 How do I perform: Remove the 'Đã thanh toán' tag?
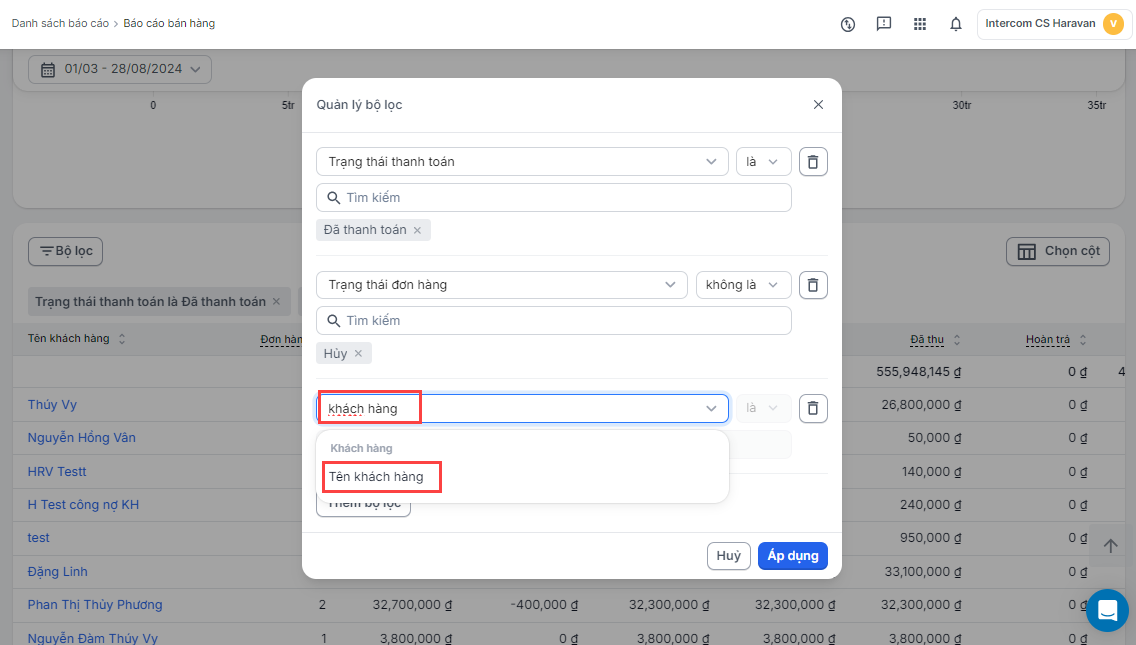[x=418, y=231]
